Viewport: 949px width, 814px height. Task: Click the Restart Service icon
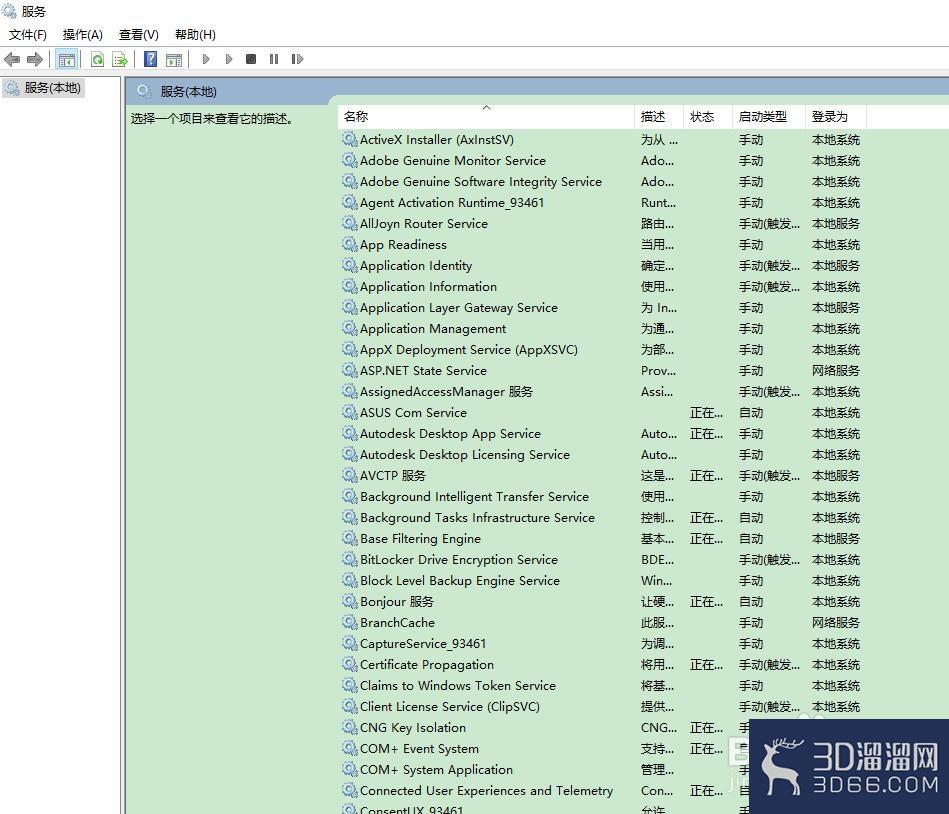pyautogui.click(x=297, y=59)
